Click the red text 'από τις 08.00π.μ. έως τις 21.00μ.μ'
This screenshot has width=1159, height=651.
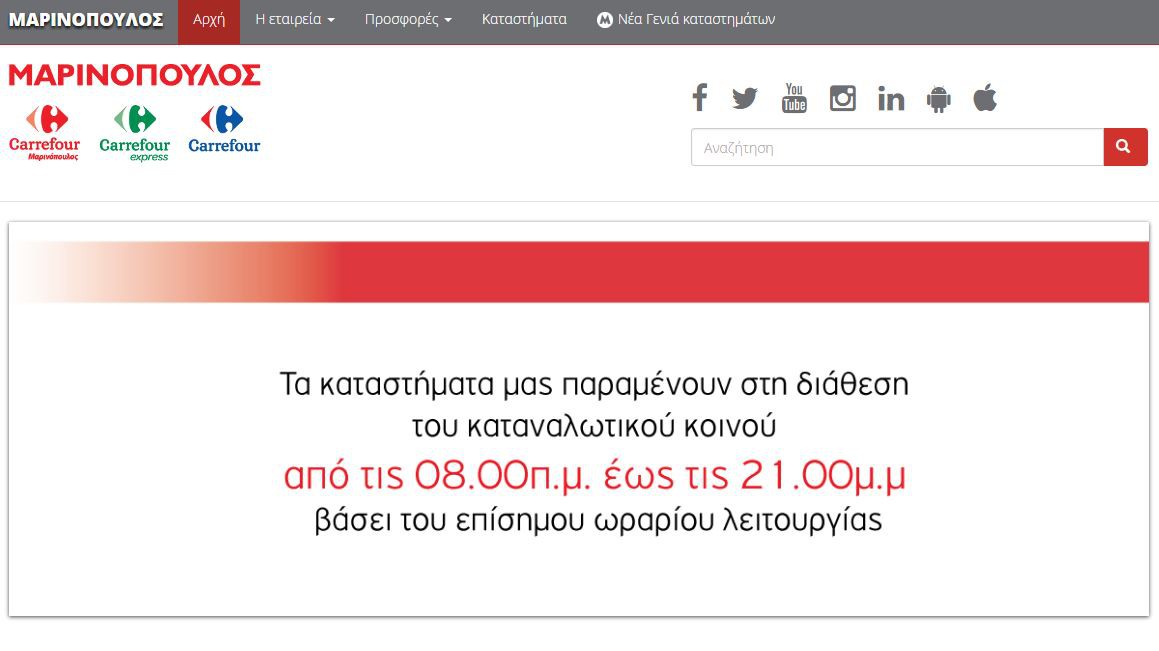pyautogui.click(x=595, y=475)
